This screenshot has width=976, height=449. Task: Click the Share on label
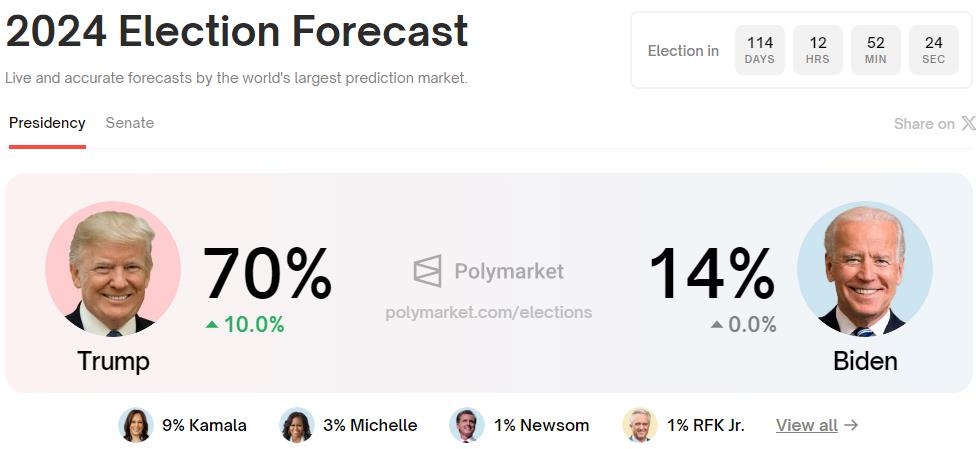pyautogui.click(x=924, y=124)
